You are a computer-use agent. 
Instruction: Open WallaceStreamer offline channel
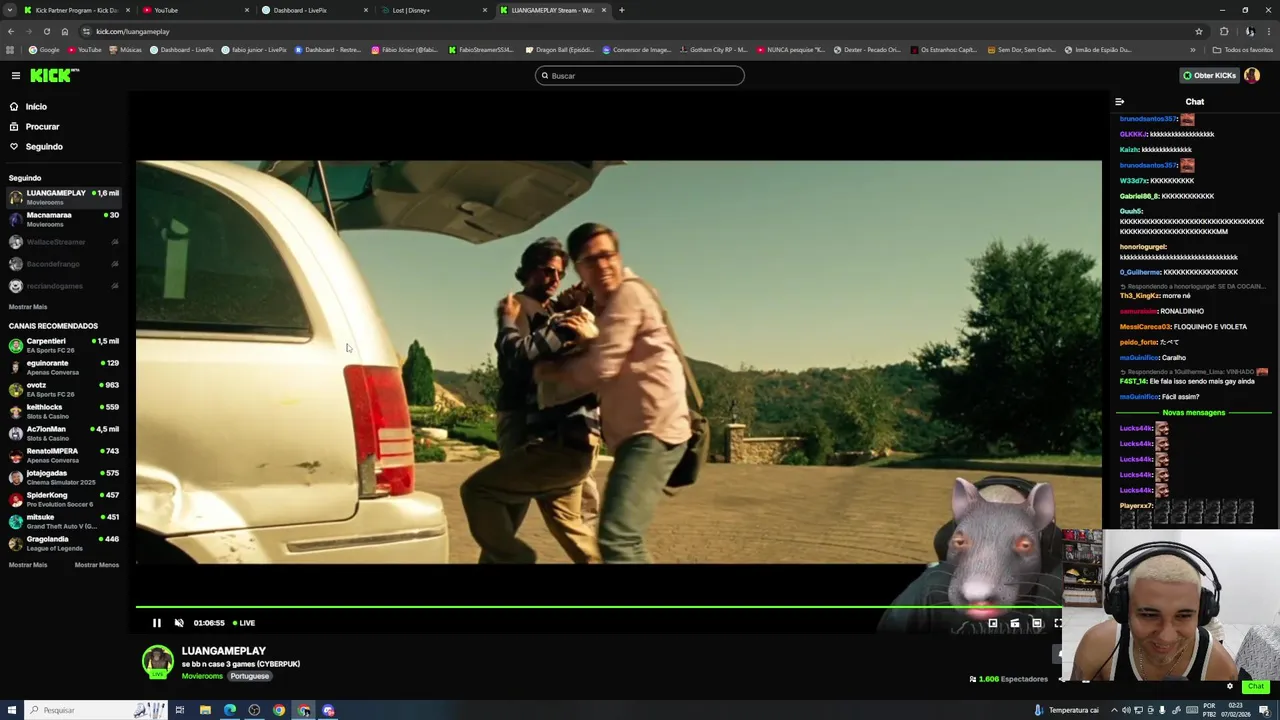pos(64,242)
